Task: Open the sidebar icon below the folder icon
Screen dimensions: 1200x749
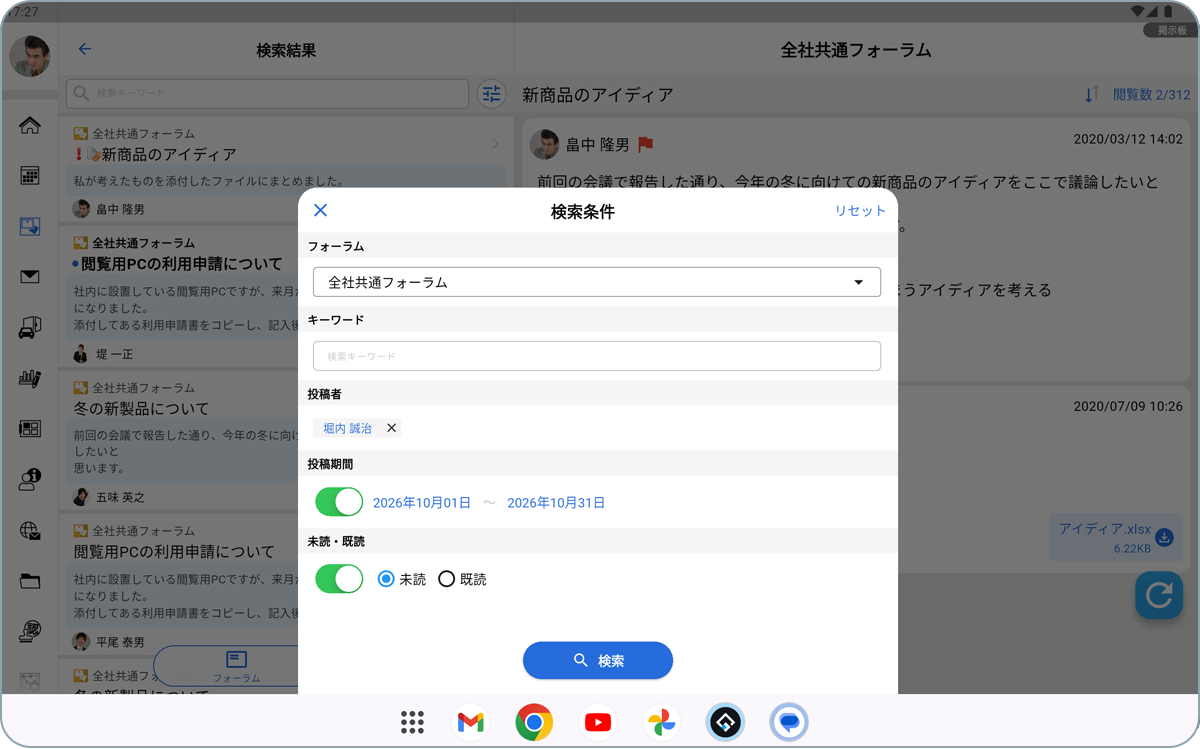Action: 30,632
